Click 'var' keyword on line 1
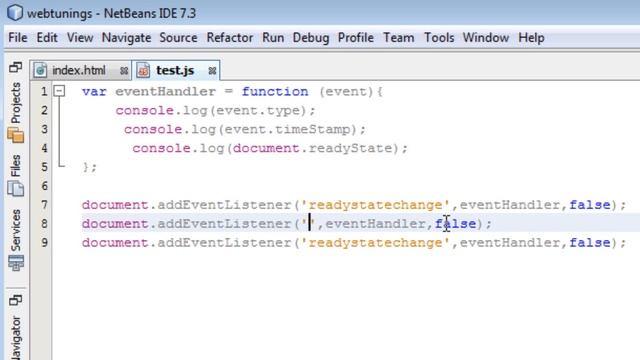The height and width of the screenshot is (360, 640). click(x=94, y=91)
